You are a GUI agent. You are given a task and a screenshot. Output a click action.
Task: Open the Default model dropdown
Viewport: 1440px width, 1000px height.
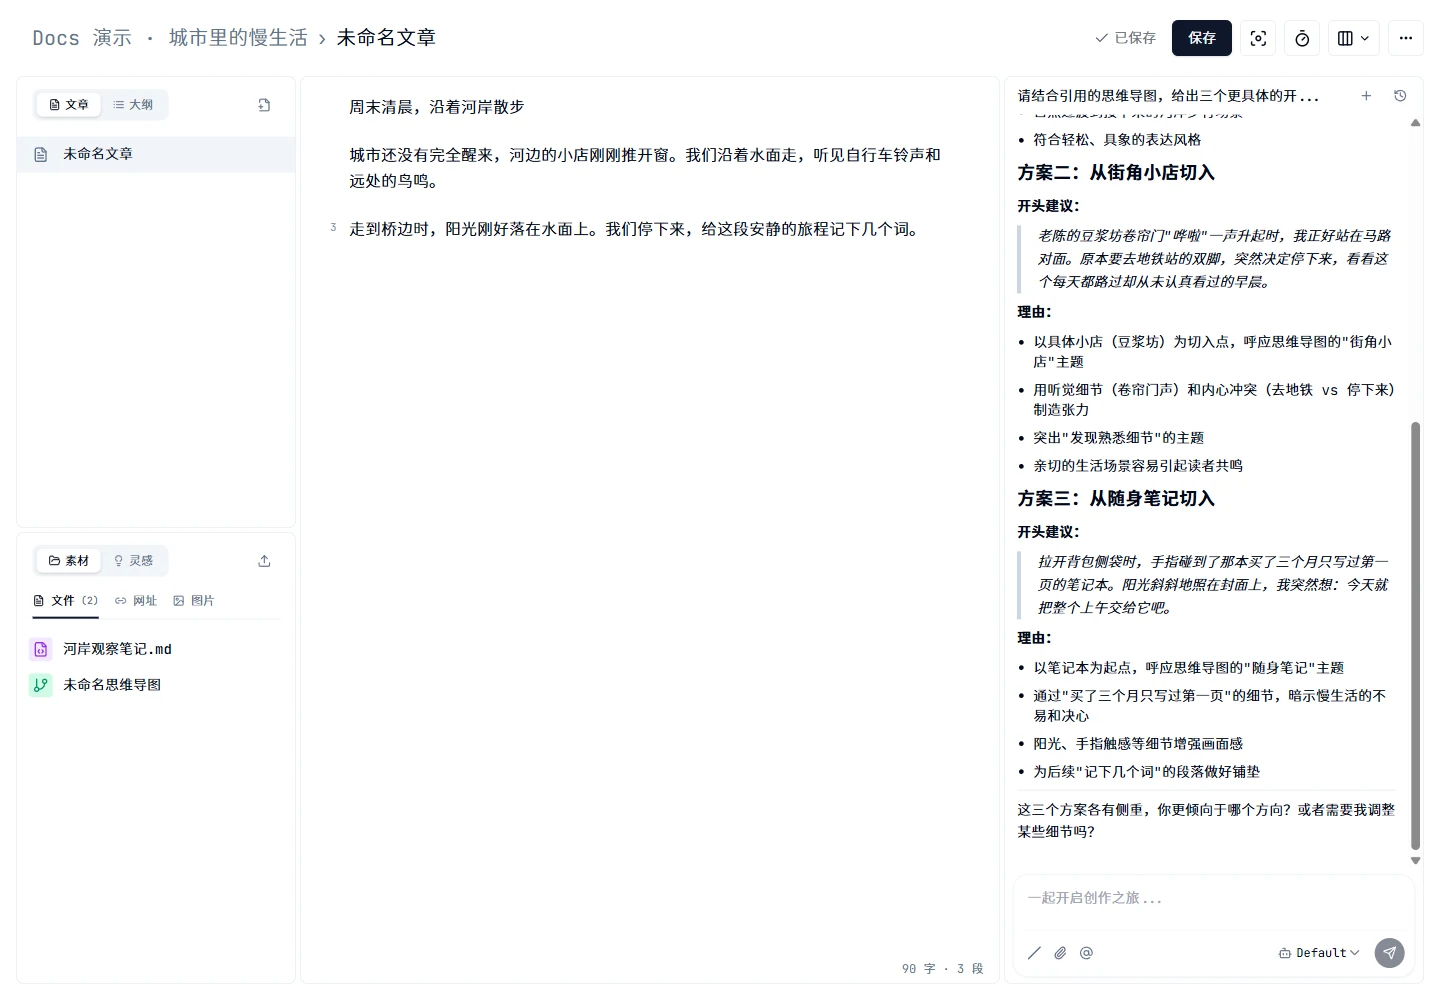tap(1319, 953)
